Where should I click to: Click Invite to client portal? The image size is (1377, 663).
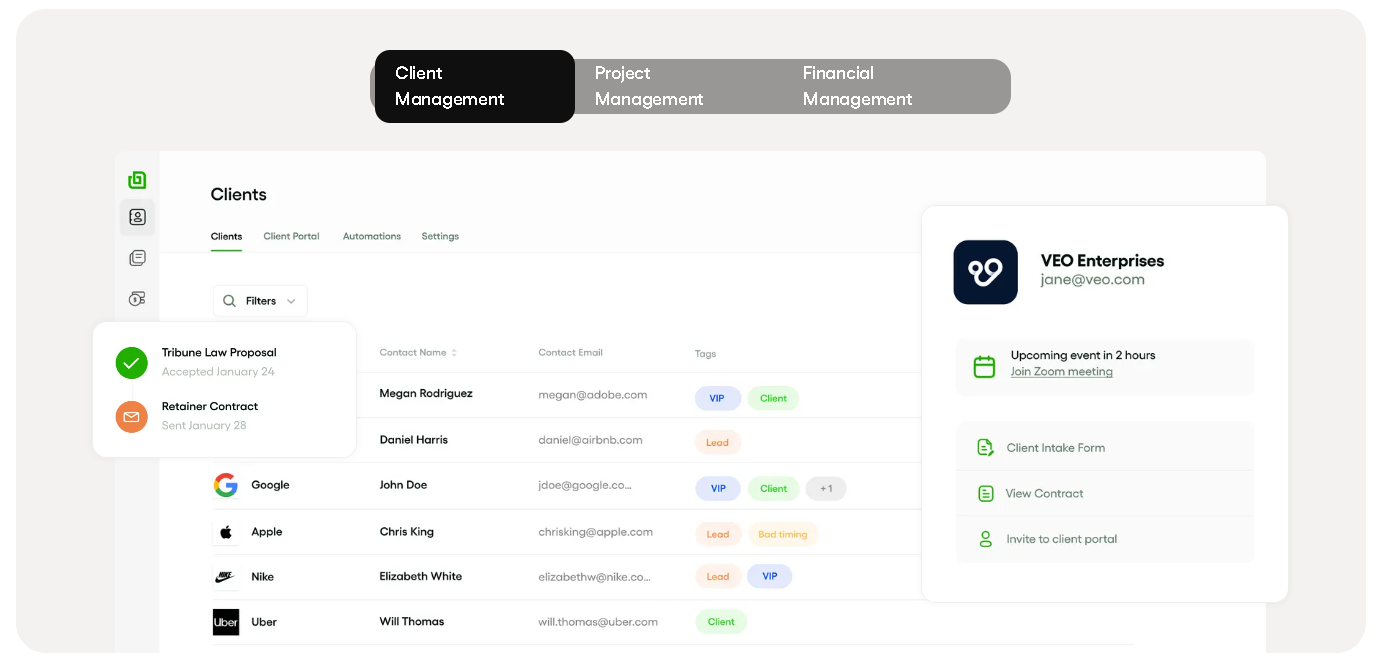pyautogui.click(x=1105, y=539)
